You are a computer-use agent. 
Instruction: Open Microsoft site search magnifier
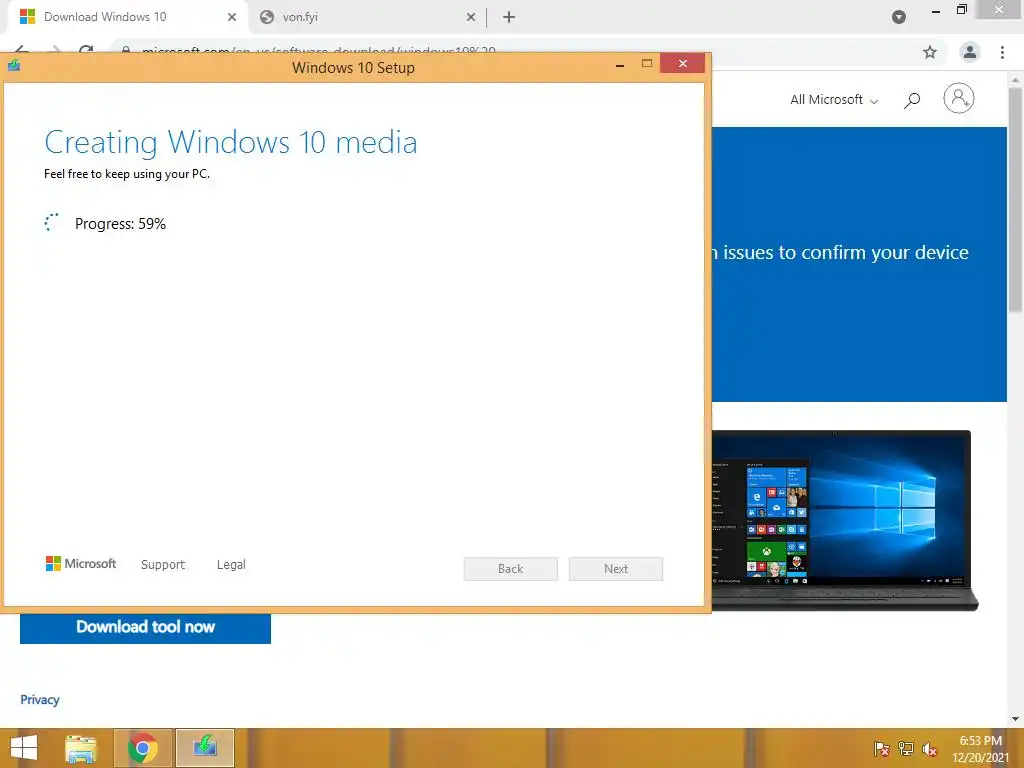(x=912, y=100)
